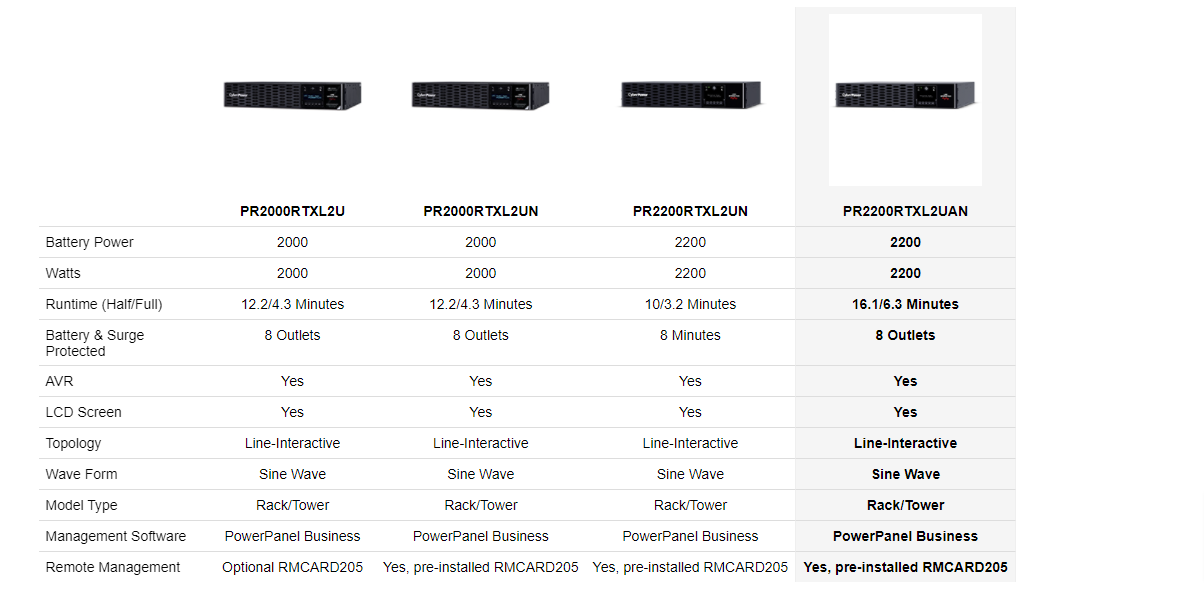Select the Topology row label

point(74,443)
